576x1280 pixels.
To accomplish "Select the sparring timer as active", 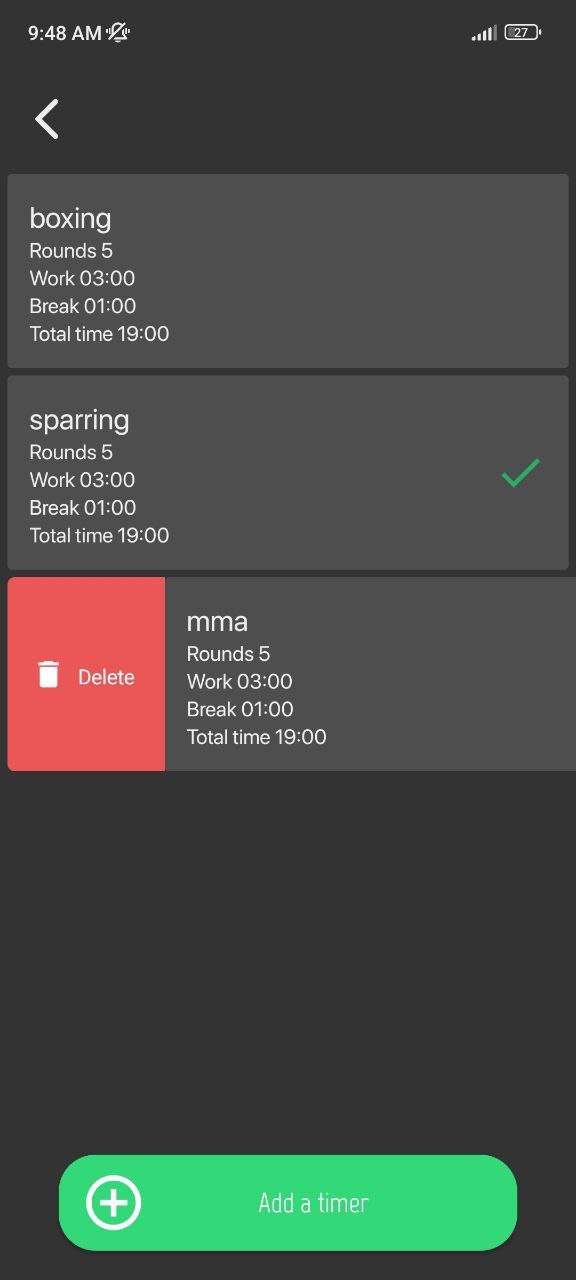I will (288, 472).
